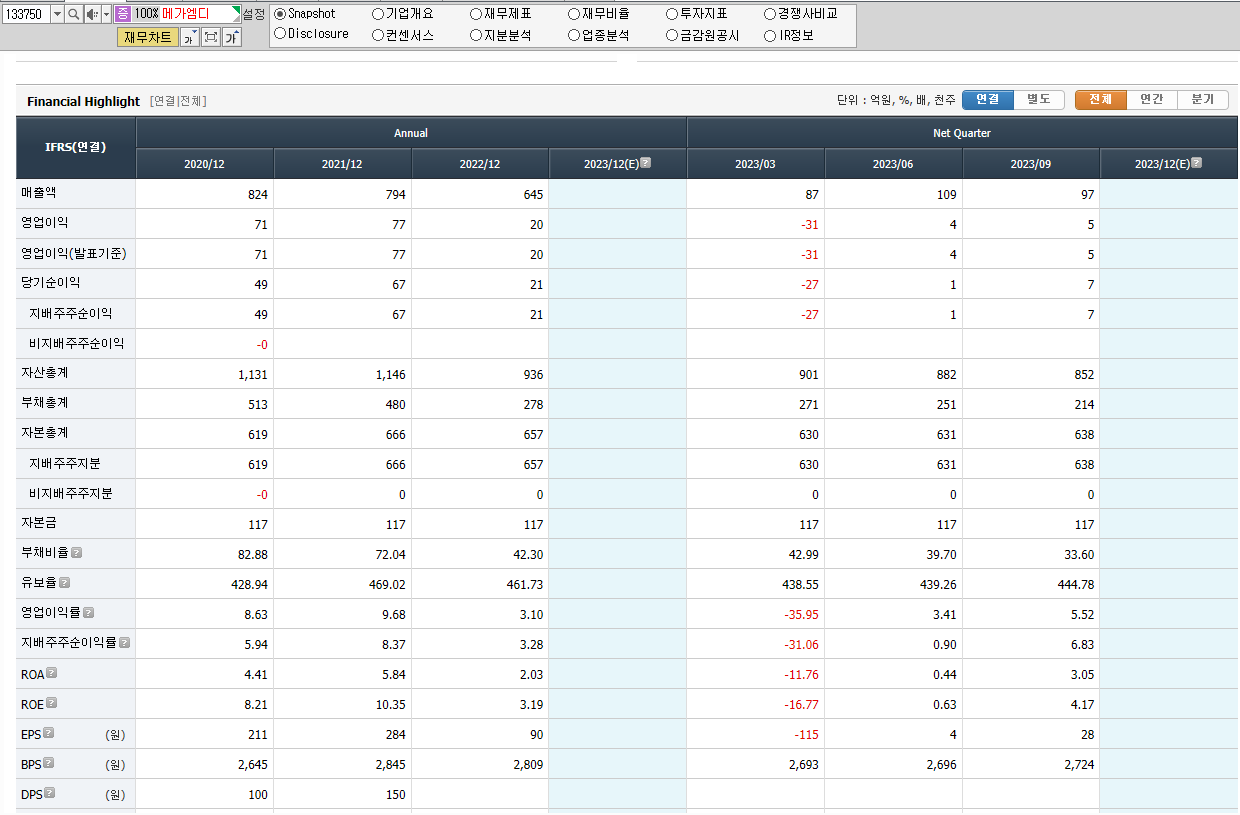The image size is (1240, 815).
Task: Switch to the 분기 quarterly tab
Action: tap(1203, 100)
